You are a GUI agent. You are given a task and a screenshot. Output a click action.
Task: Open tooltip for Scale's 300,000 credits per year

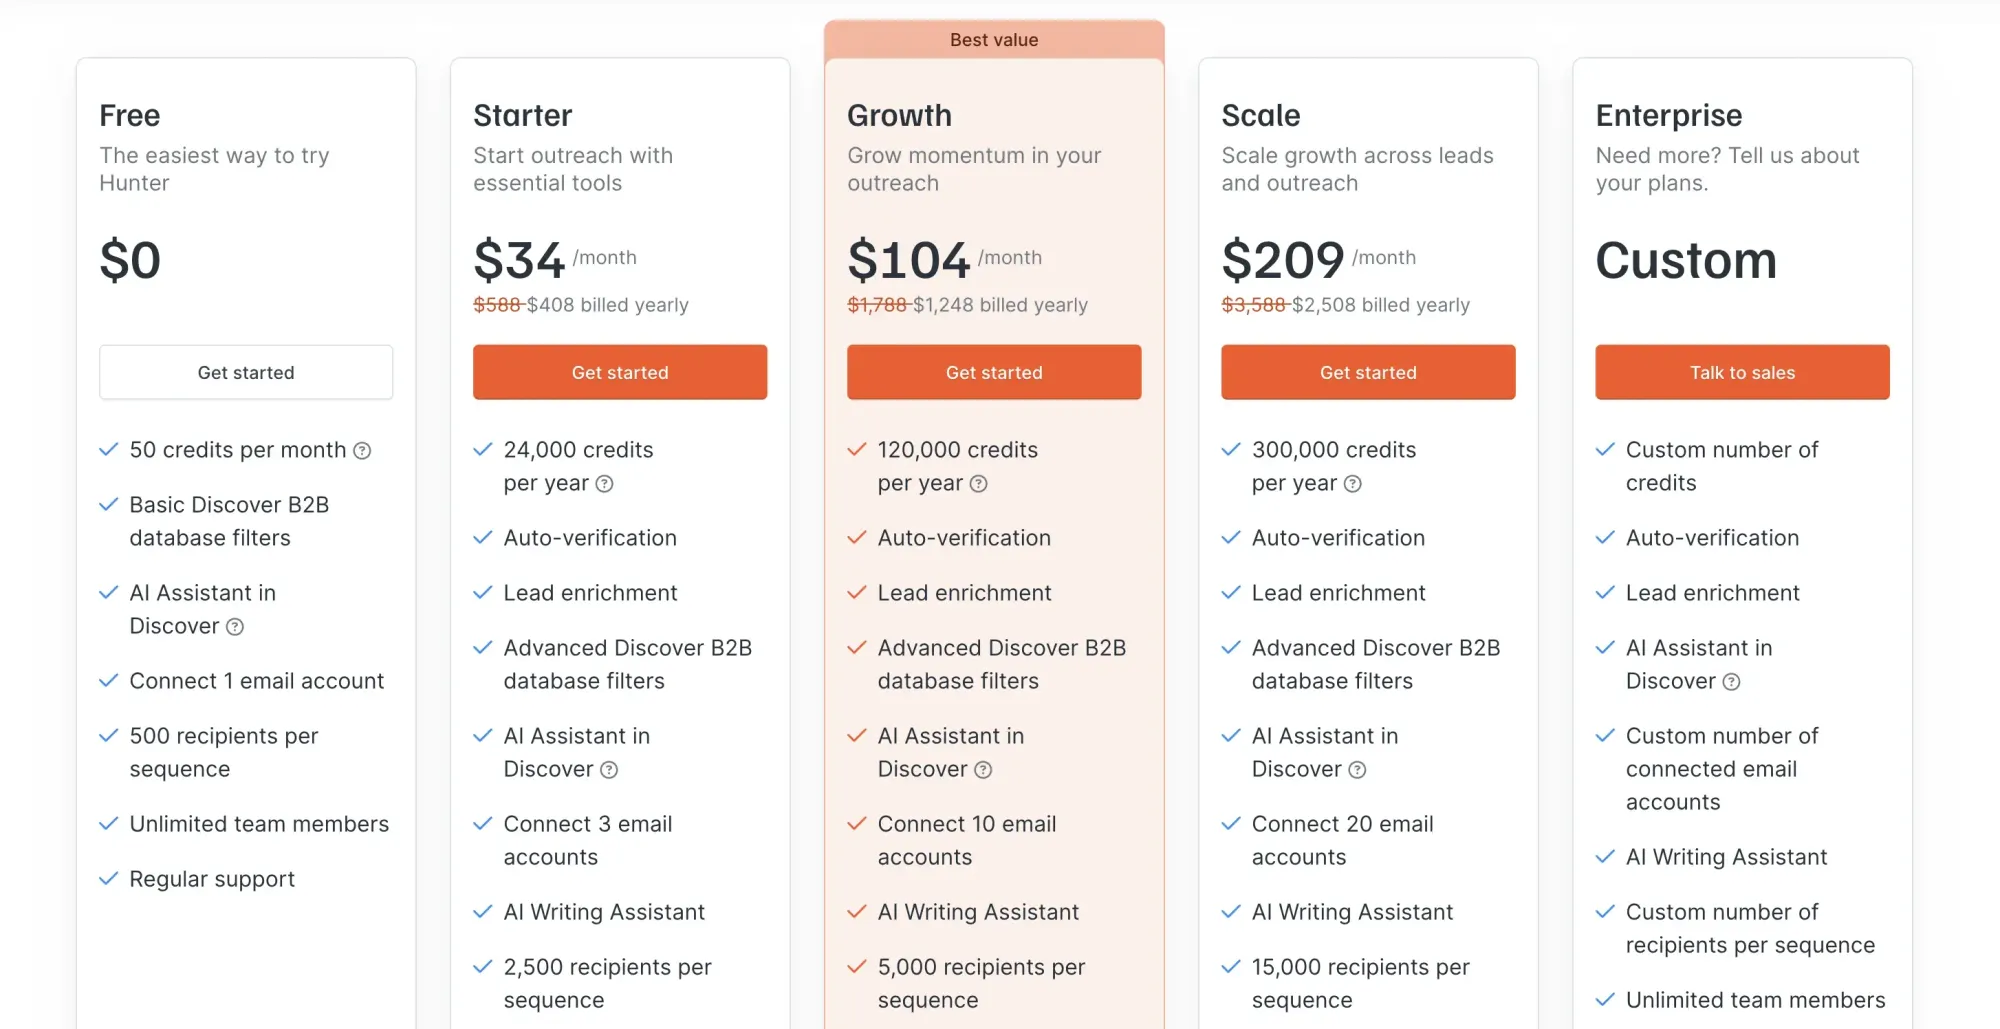pos(1354,484)
